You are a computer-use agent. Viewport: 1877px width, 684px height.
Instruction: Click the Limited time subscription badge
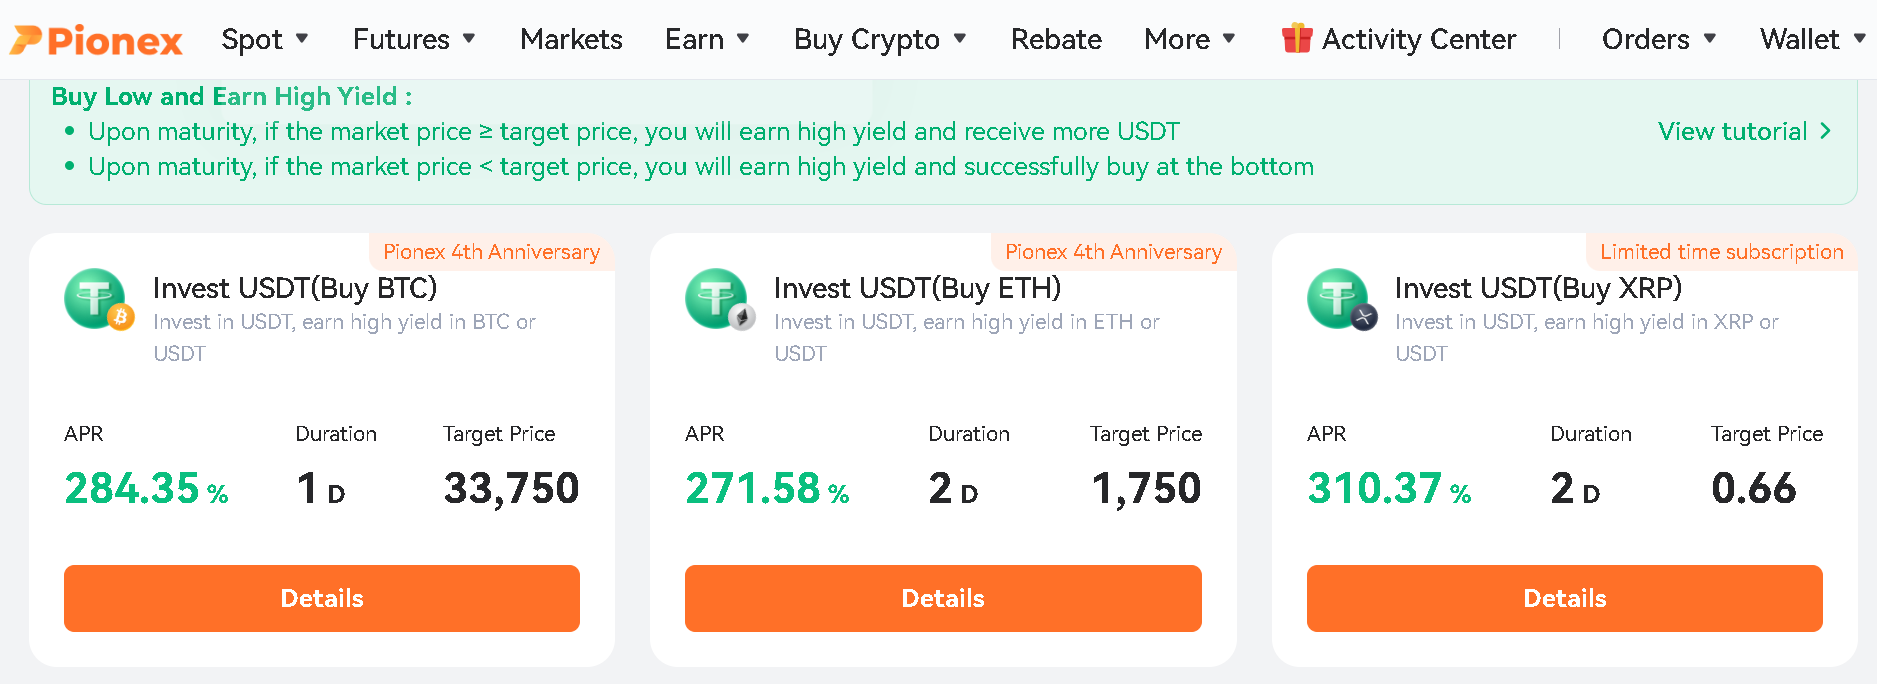pos(1721,252)
